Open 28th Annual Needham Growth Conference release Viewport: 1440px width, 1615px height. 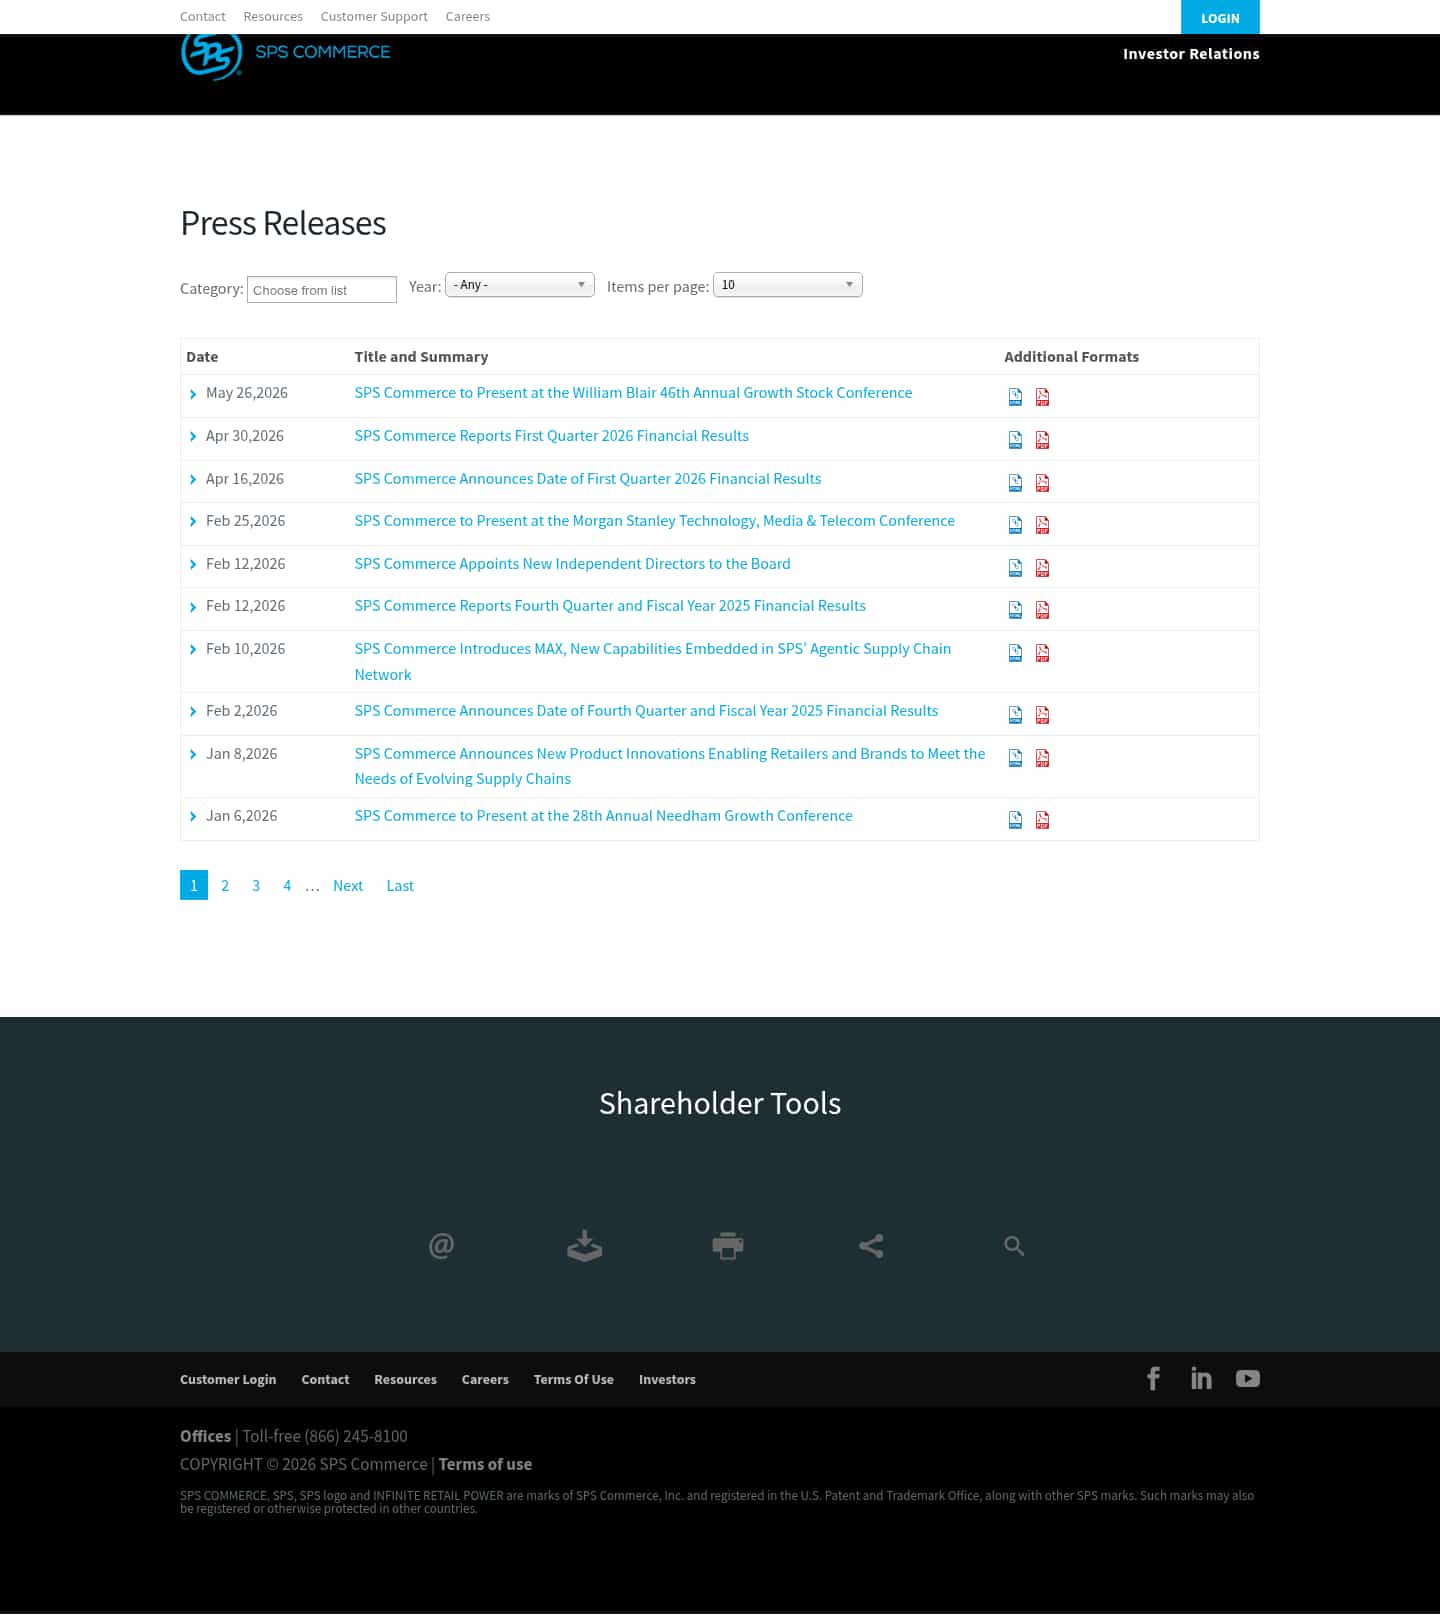pos(604,816)
